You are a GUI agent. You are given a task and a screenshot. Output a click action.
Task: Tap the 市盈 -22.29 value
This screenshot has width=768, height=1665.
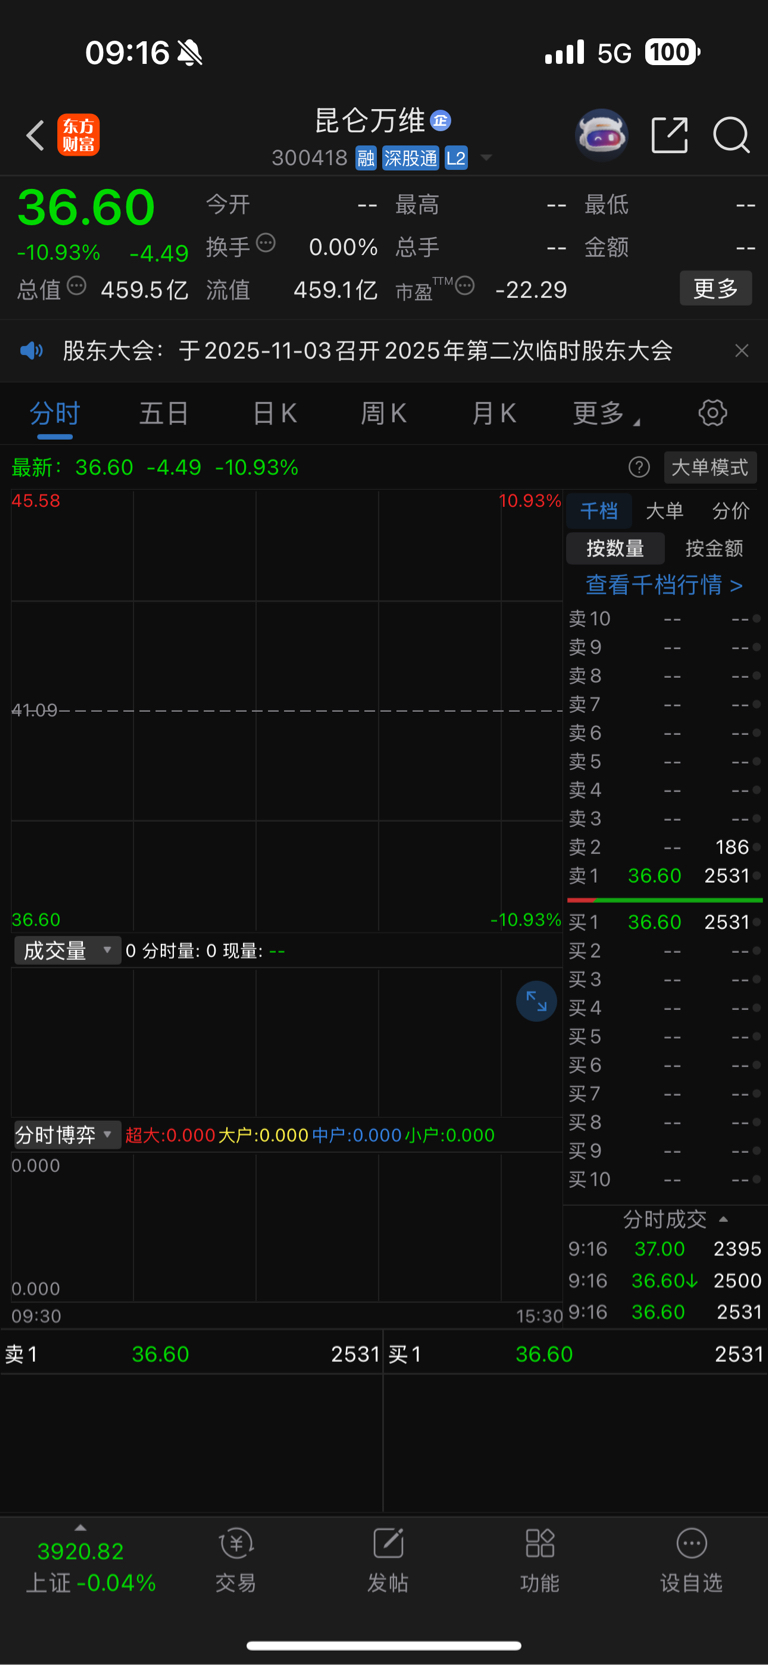pyautogui.click(x=531, y=290)
